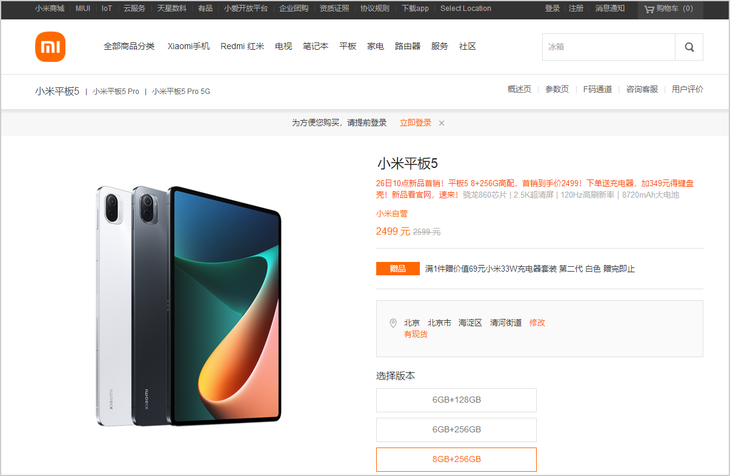Focus the search input field
Viewport: 730px width, 476px height.
click(608, 47)
